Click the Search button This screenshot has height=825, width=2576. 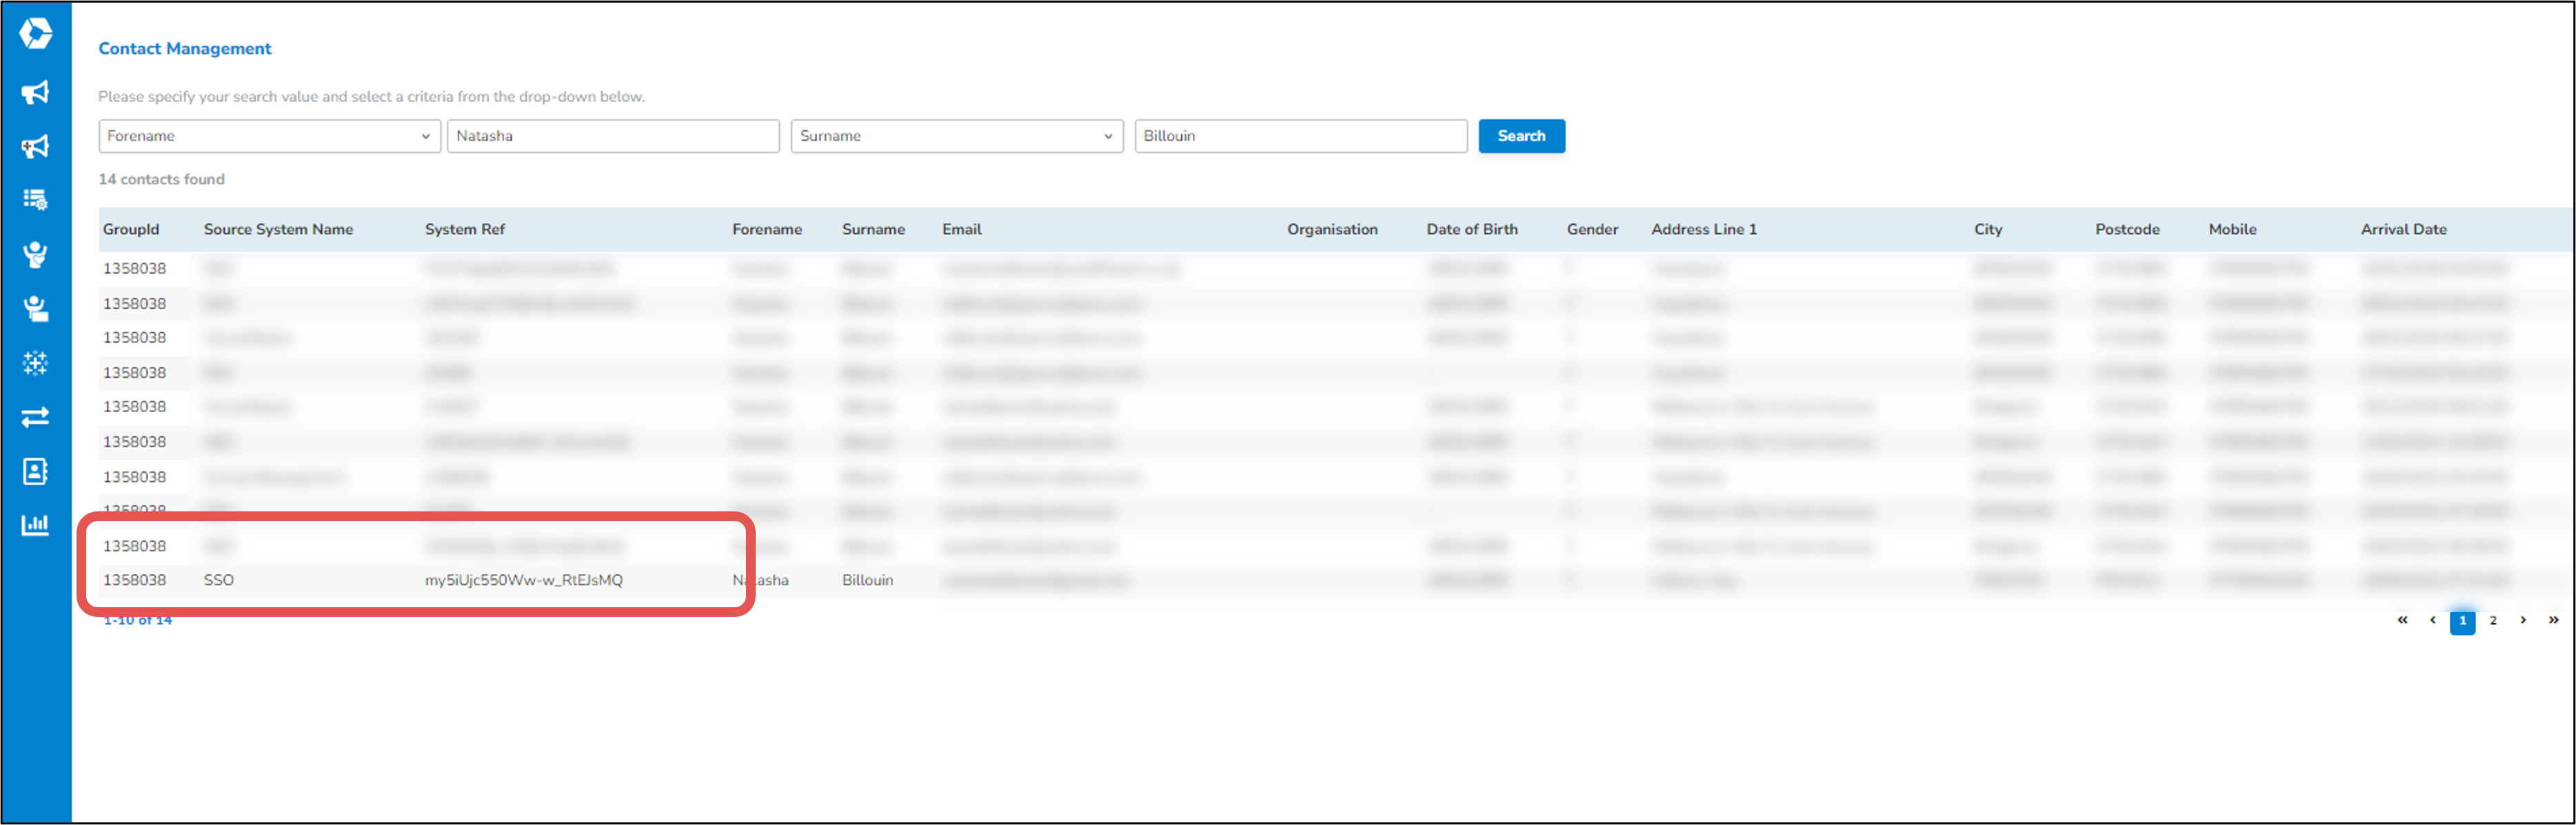[x=1521, y=136]
